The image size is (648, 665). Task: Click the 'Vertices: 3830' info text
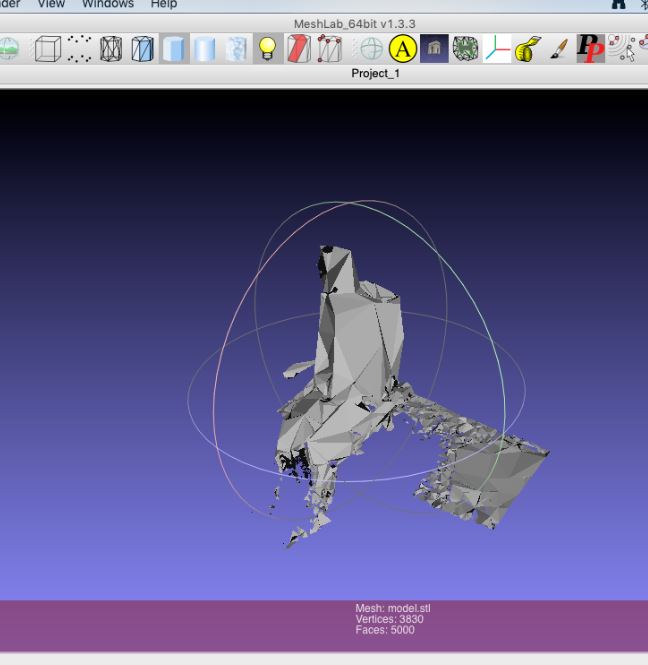tap(389, 619)
